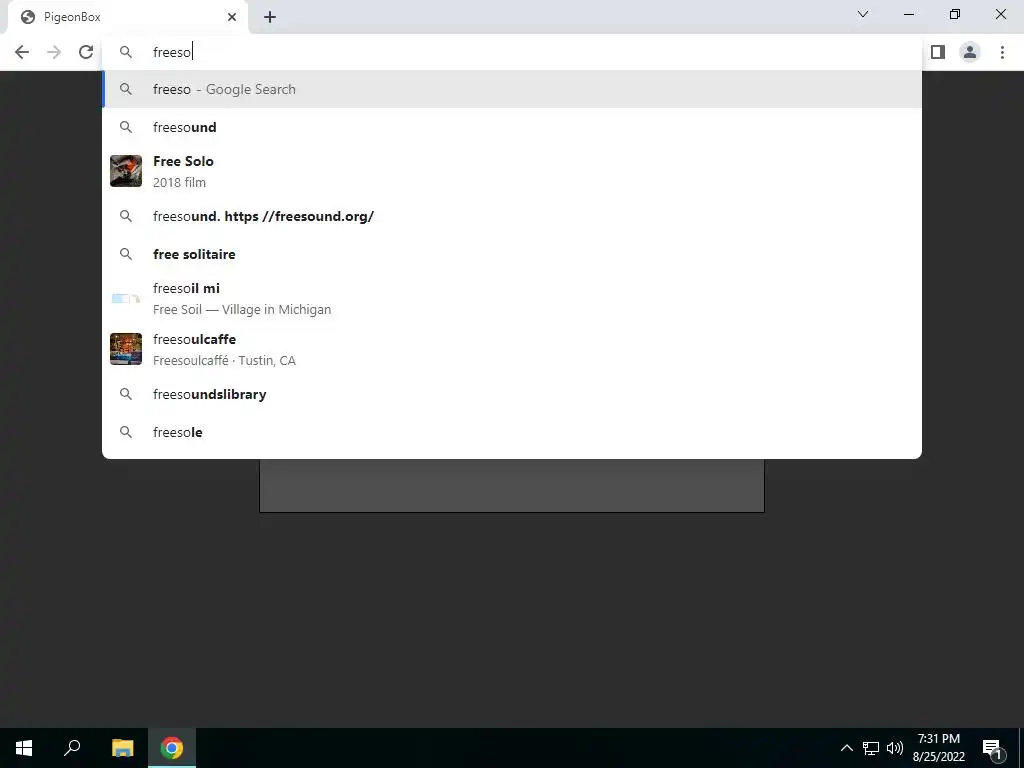Click the Freesoulcaffé photo thumbnail
The width and height of the screenshot is (1024, 768).
coord(126,349)
